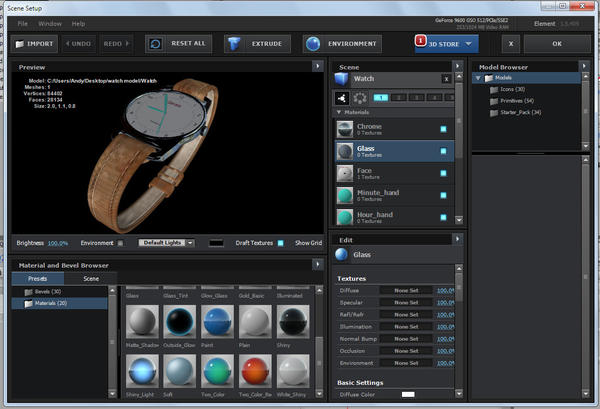Open the Help menu

click(78, 24)
